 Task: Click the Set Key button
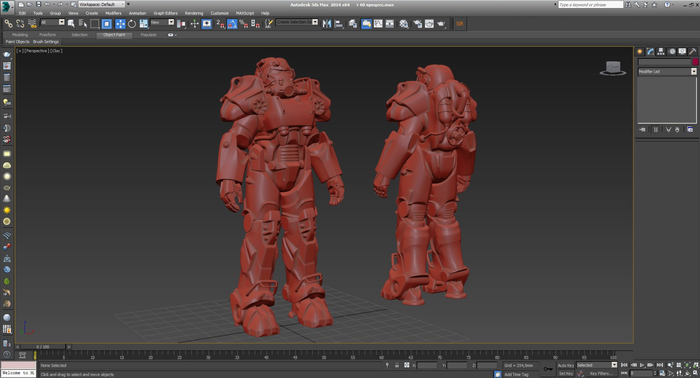click(x=565, y=374)
